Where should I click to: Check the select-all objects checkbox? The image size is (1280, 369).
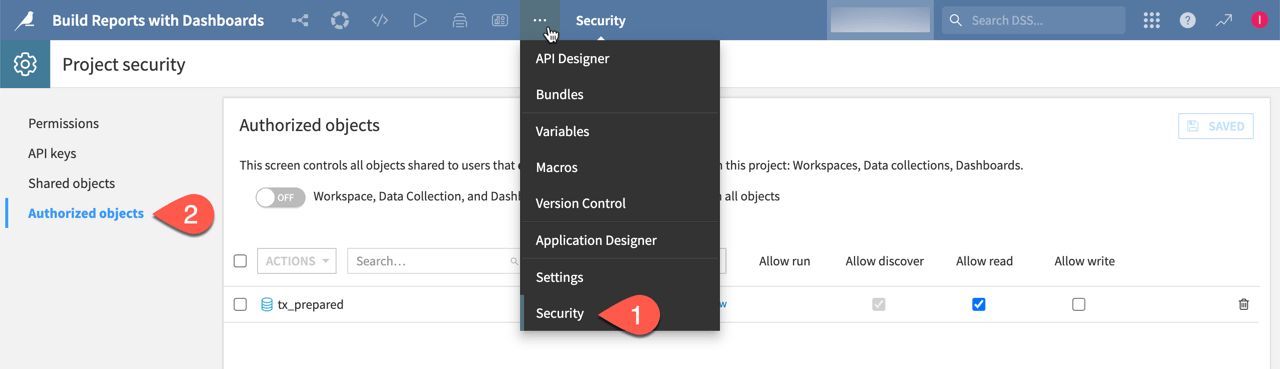(240, 261)
